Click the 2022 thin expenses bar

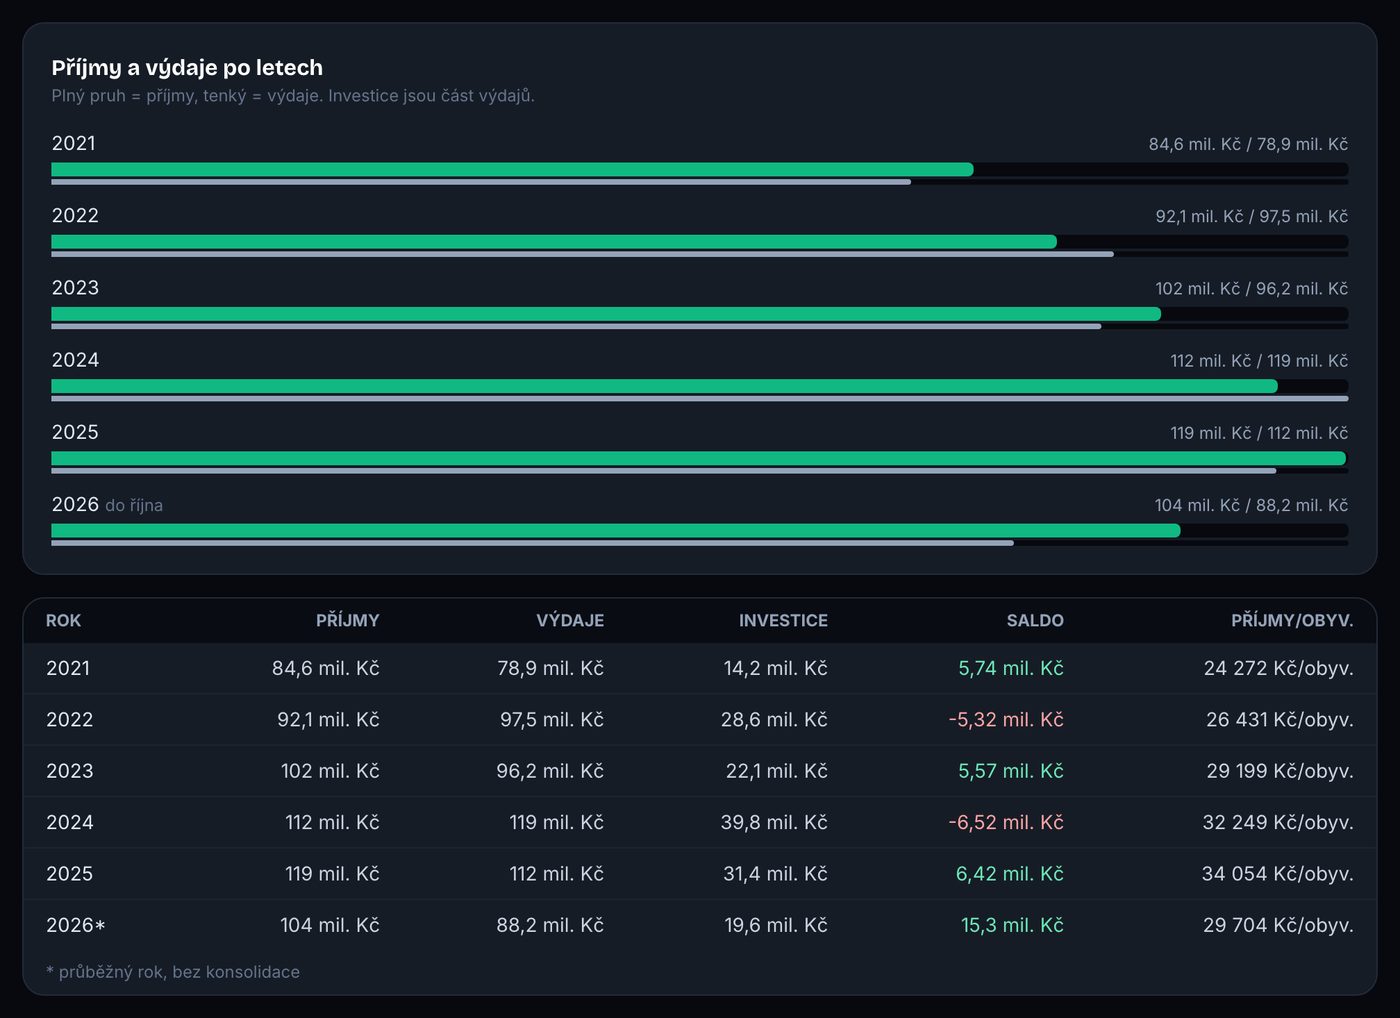click(x=582, y=254)
